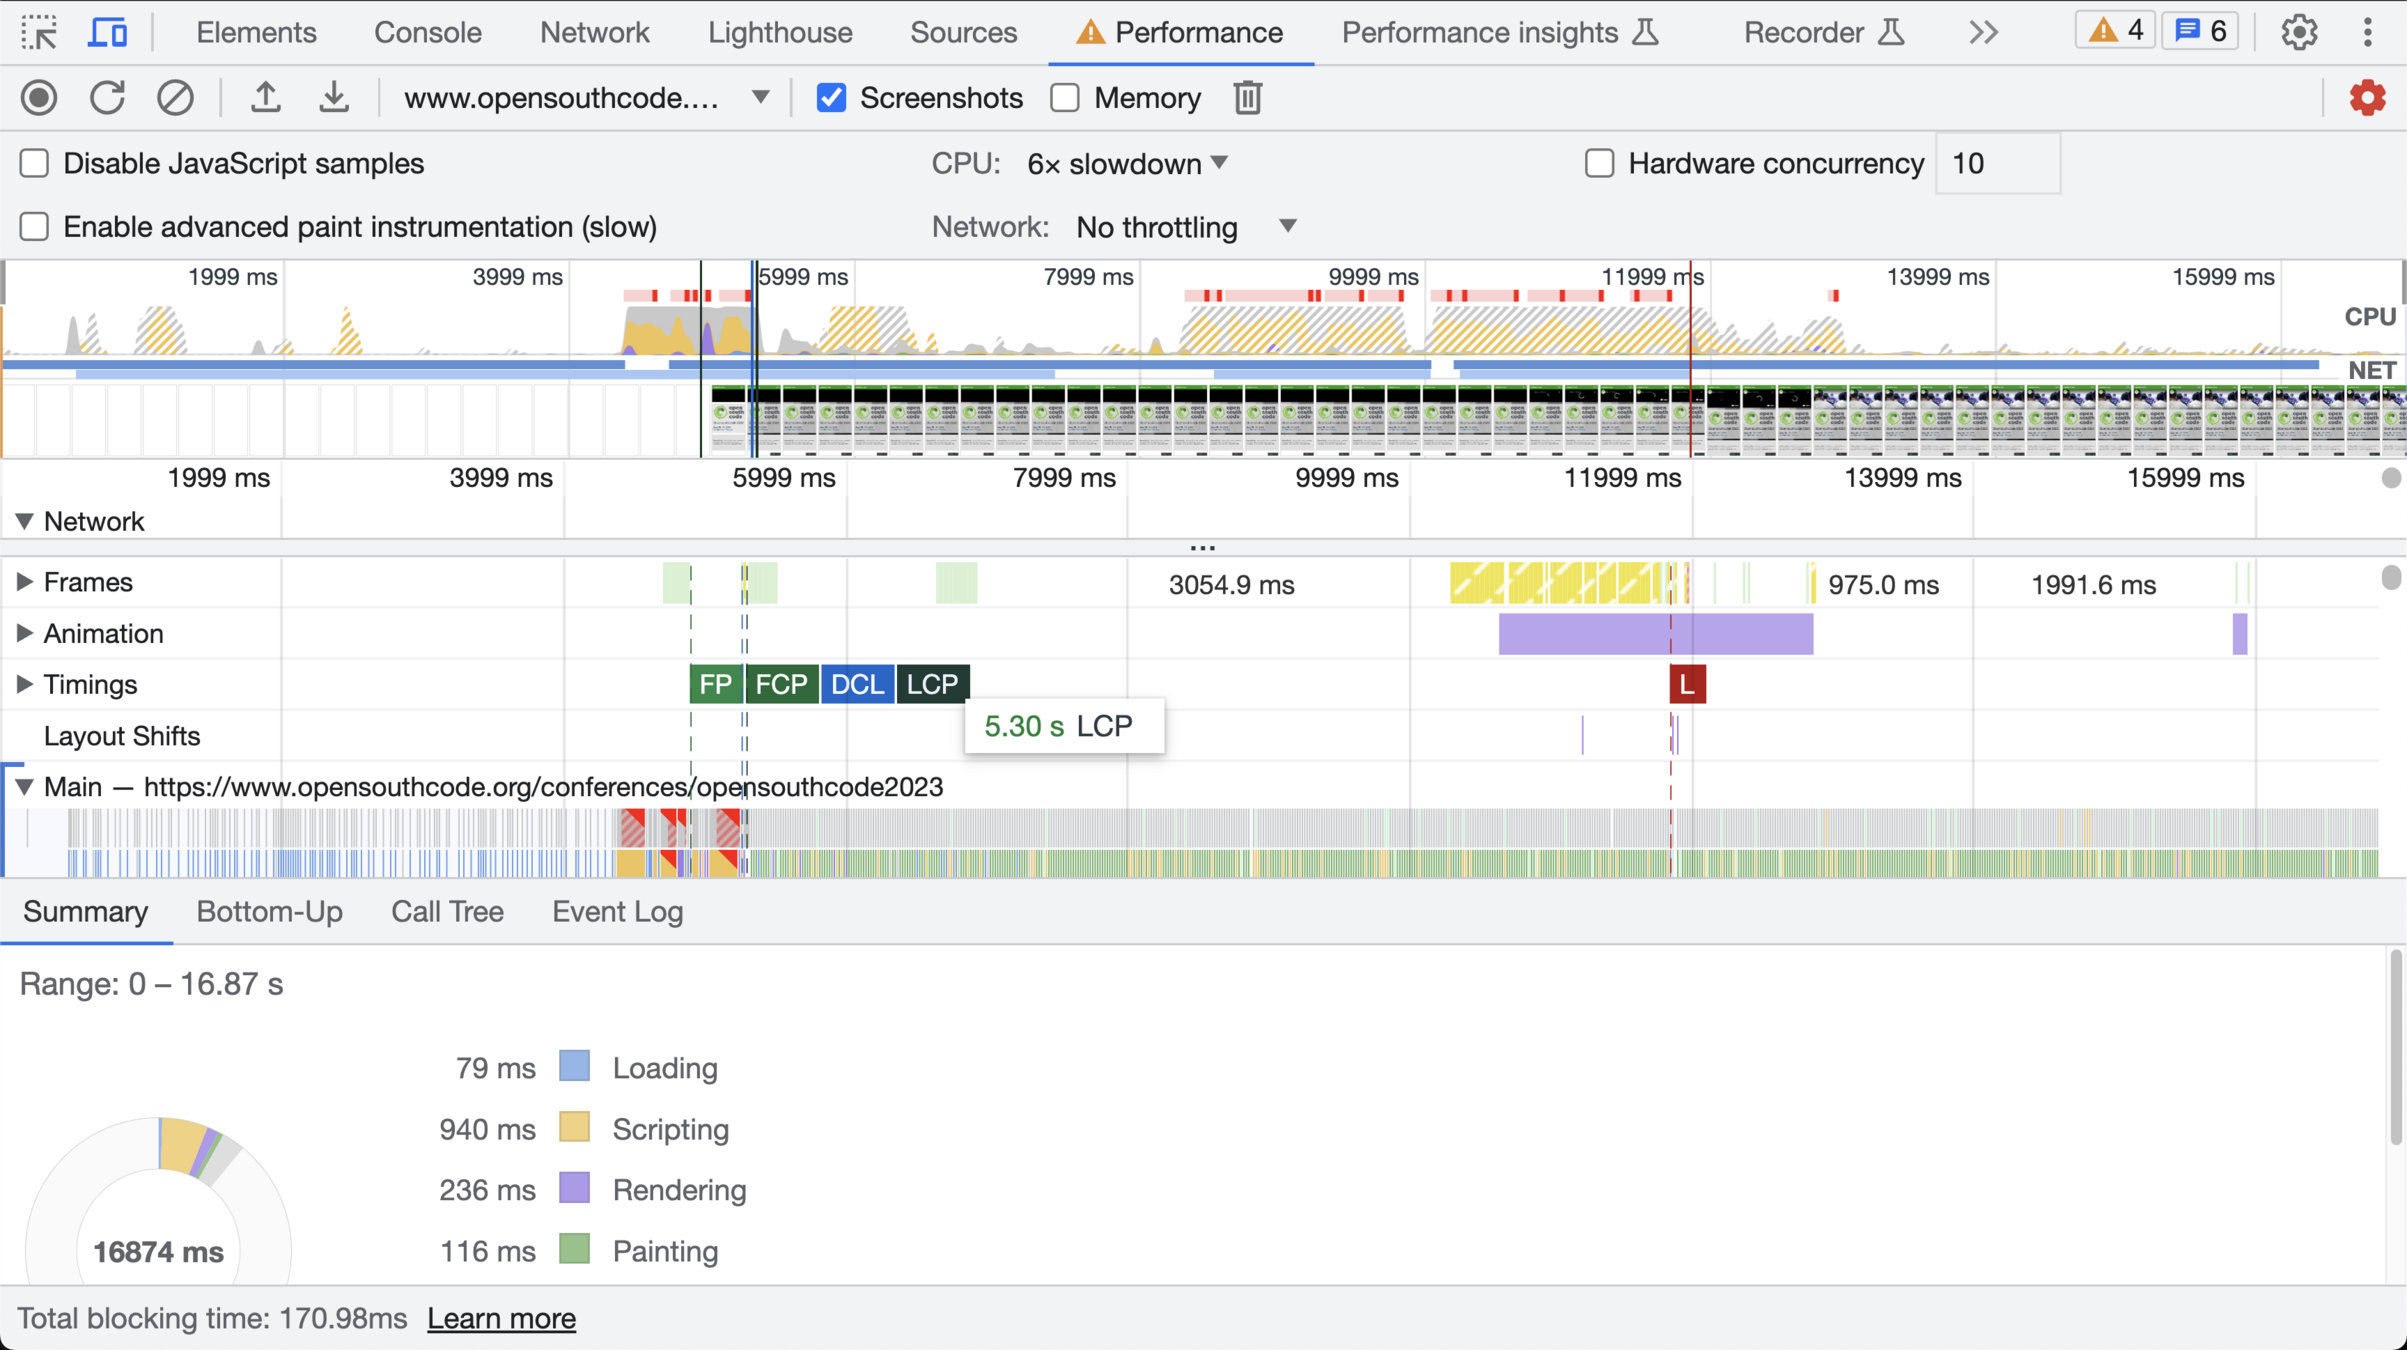2407x1350 pixels.
Task: Click the Scripting yellow color swatch
Action: coord(574,1128)
